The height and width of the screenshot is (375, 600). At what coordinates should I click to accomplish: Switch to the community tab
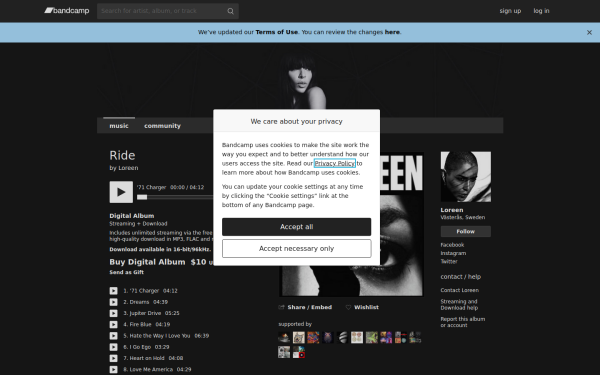click(x=162, y=126)
